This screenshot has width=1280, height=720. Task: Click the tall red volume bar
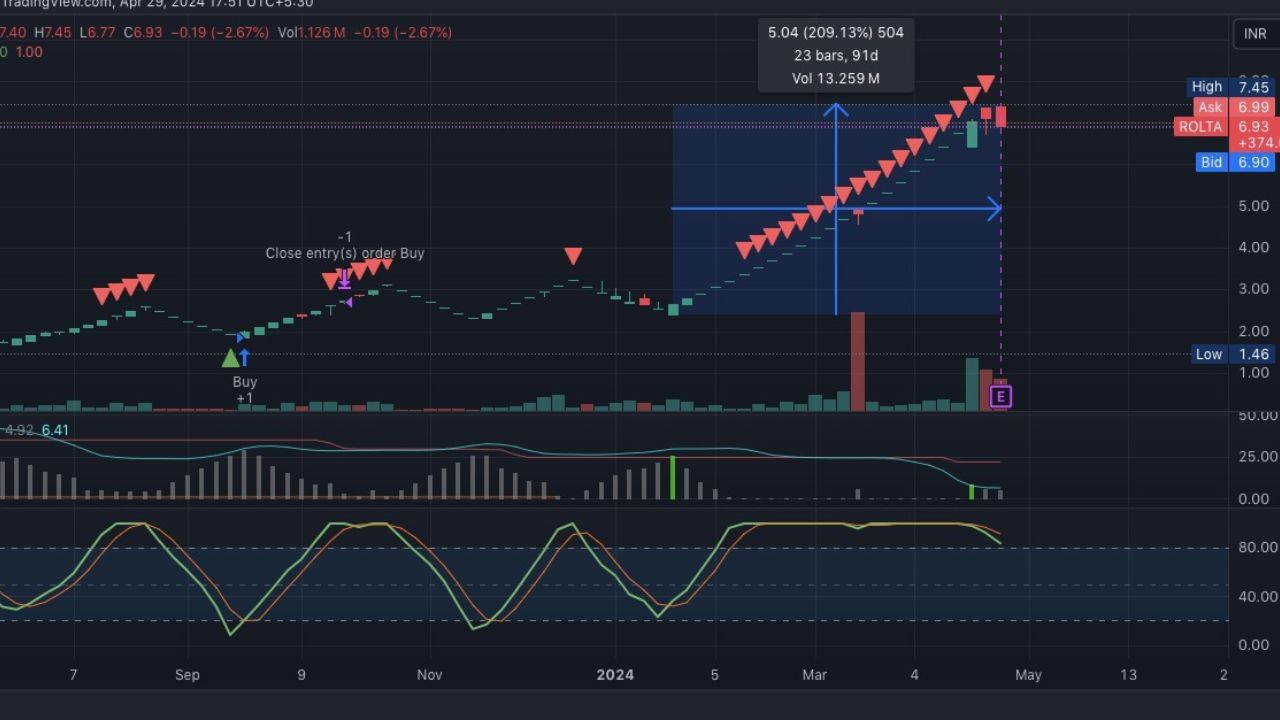858,361
